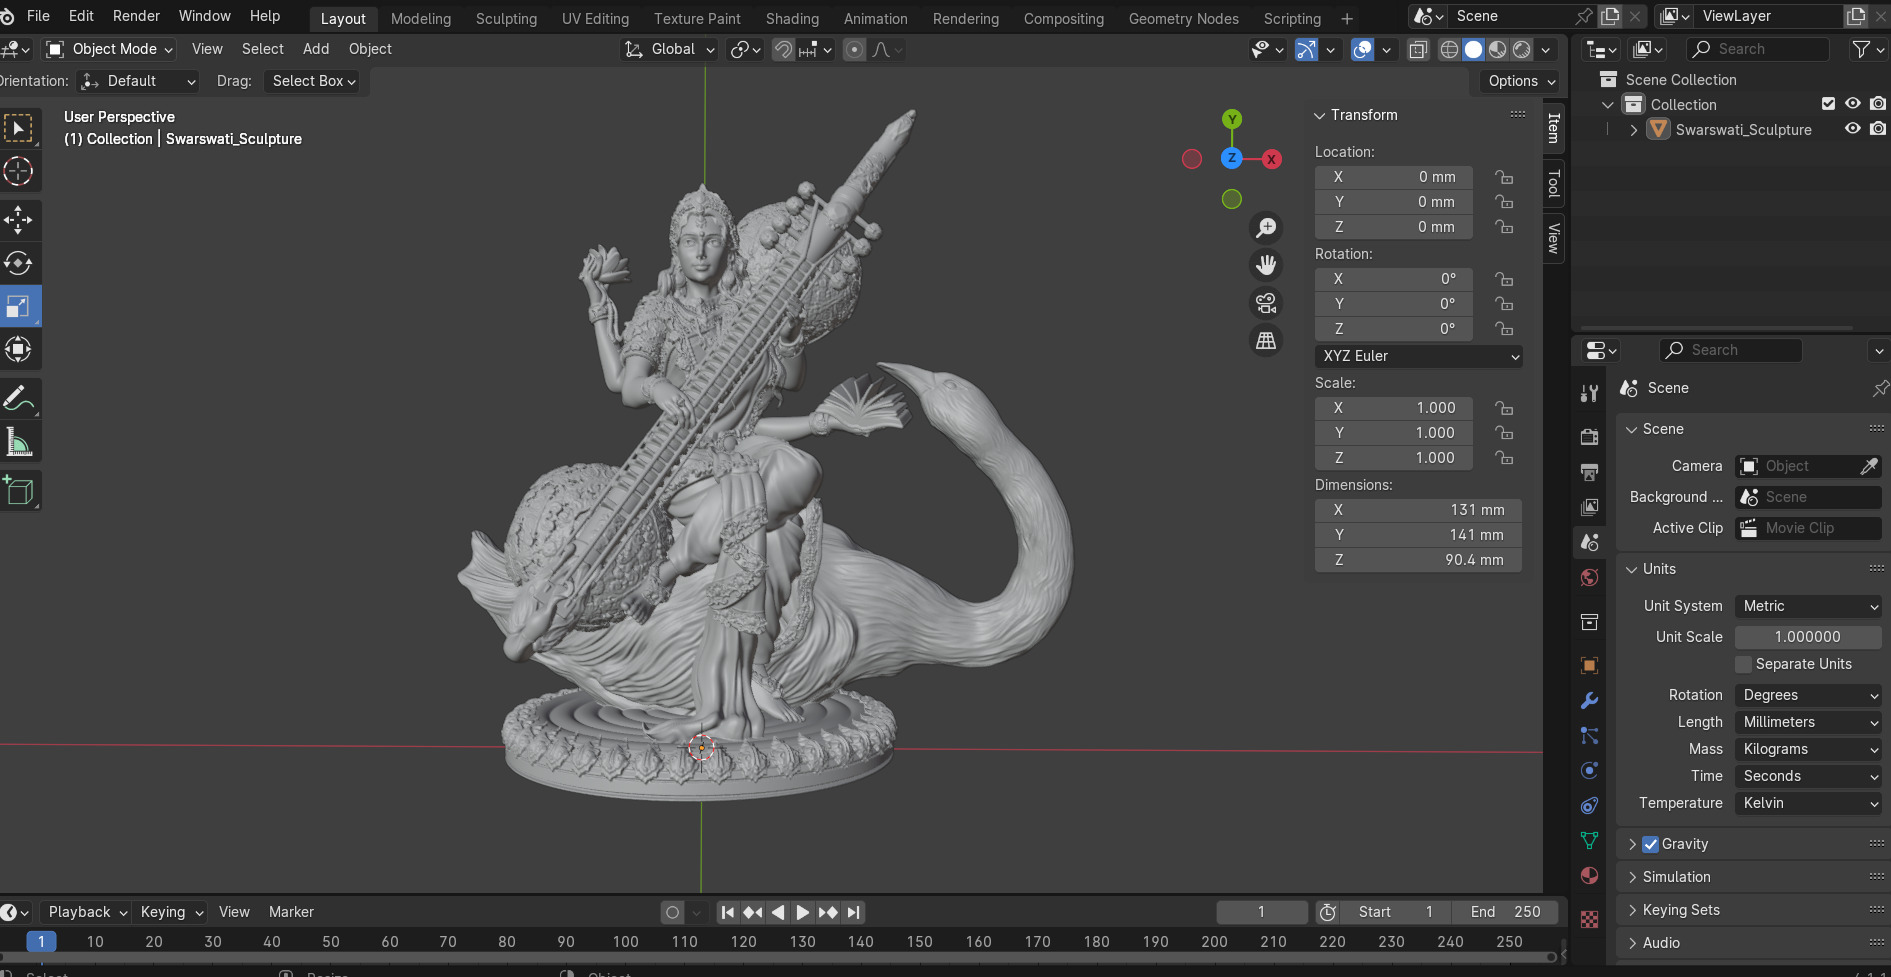Open the Marker timeline menu
The image size is (1891, 977).
point(291,912)
